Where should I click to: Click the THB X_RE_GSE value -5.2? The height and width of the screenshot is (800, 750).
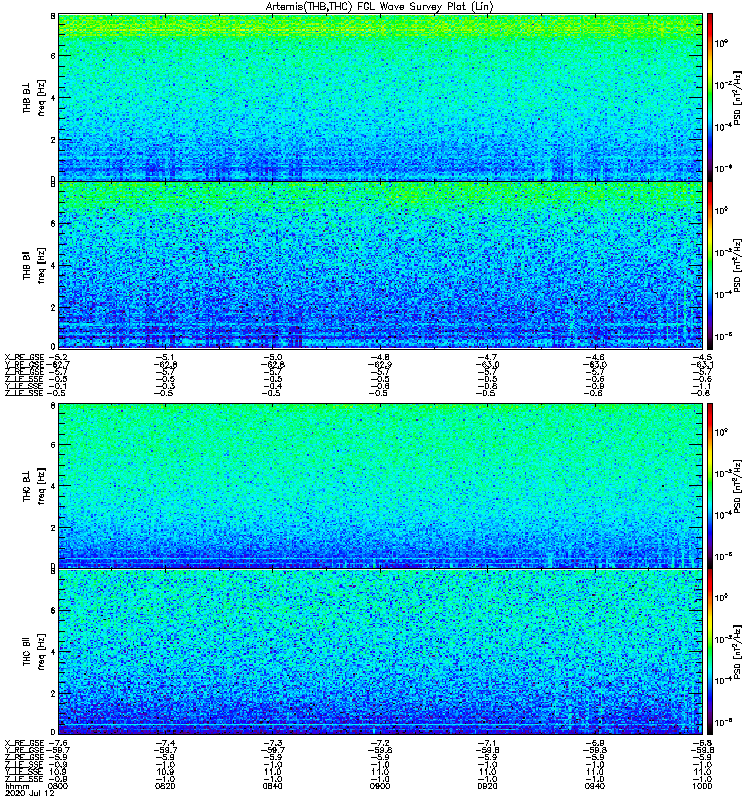click(x=58, y=357)
